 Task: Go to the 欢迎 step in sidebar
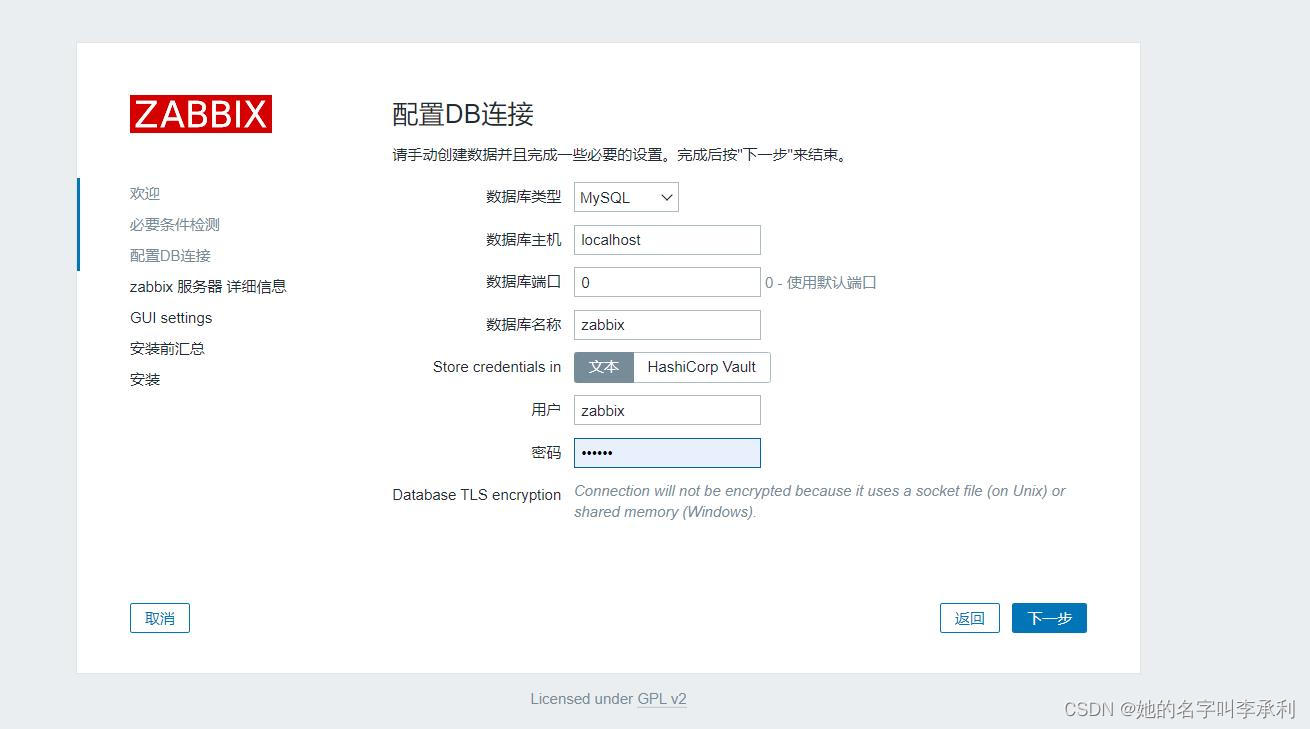pos(145,193)
